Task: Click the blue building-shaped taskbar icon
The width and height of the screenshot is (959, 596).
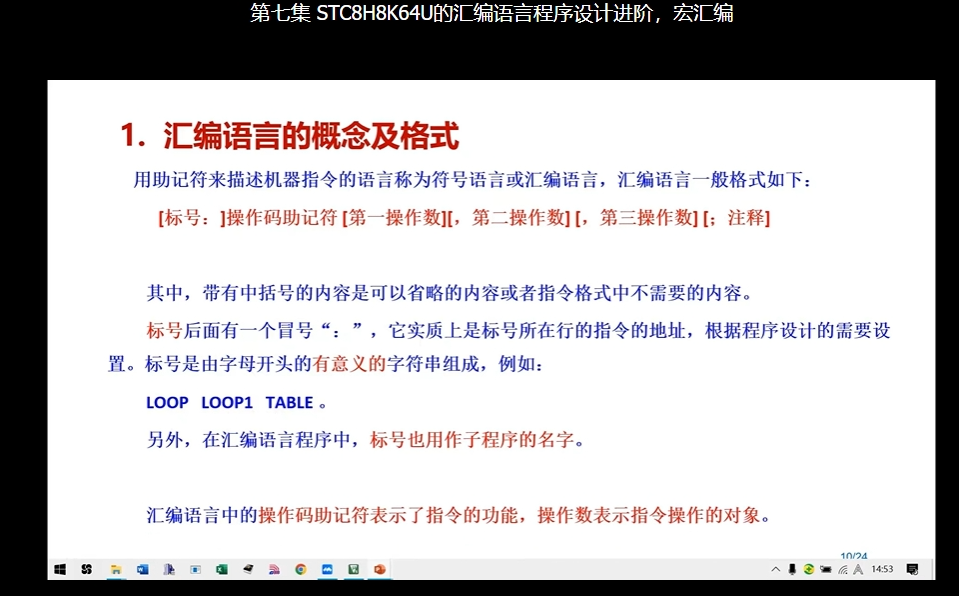Action: point(169,570)
